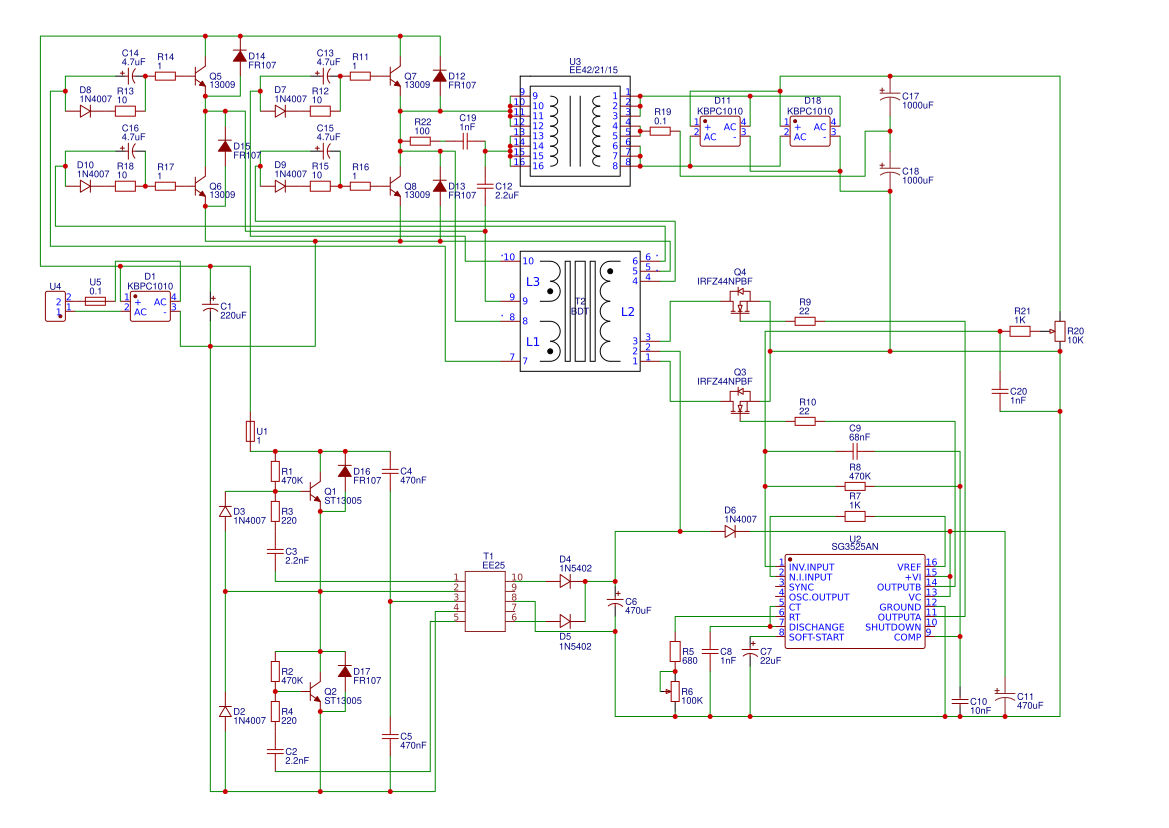Select the R19 0.1 resistor symbol
Screen dimensions: 1169x828
[661, 131]
